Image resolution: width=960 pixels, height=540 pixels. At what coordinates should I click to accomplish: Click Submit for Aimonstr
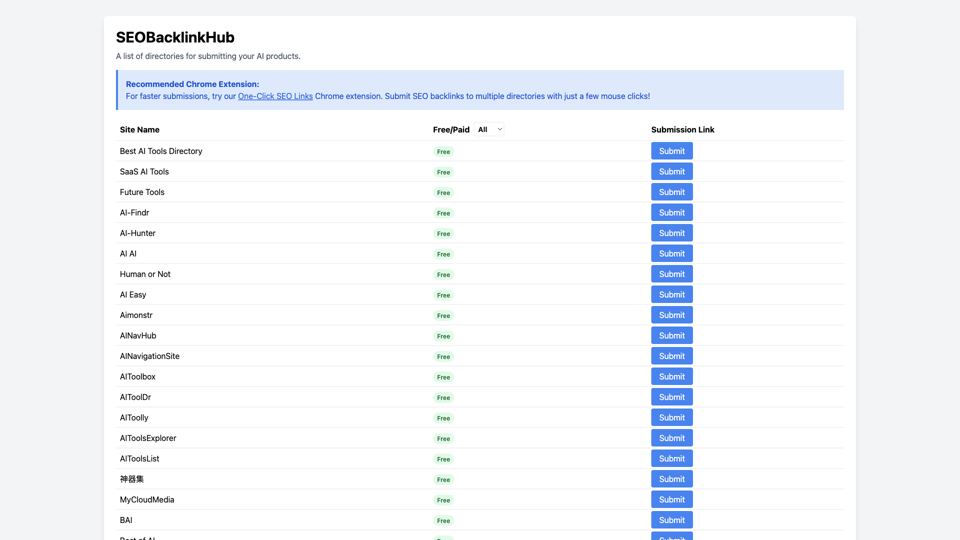pos(672,315)
